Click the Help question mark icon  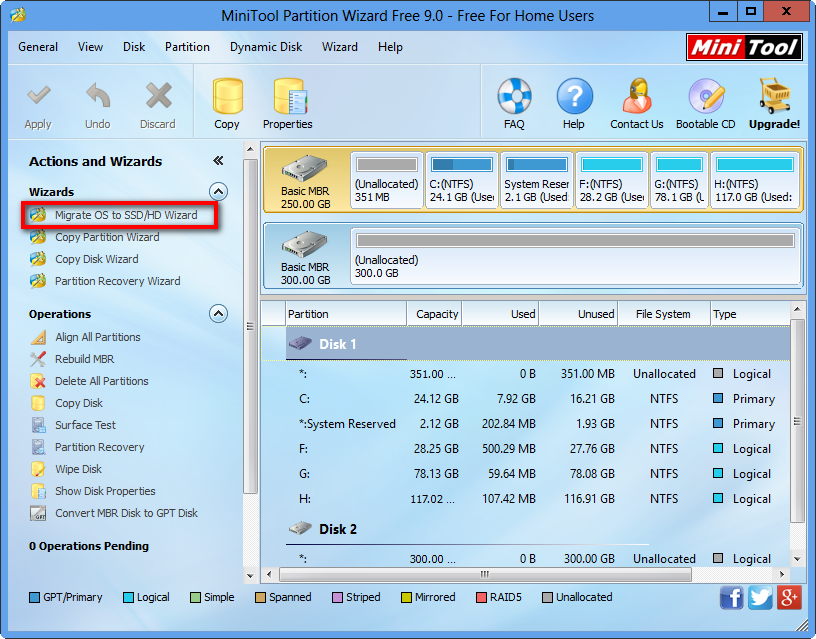coord(575,96)
